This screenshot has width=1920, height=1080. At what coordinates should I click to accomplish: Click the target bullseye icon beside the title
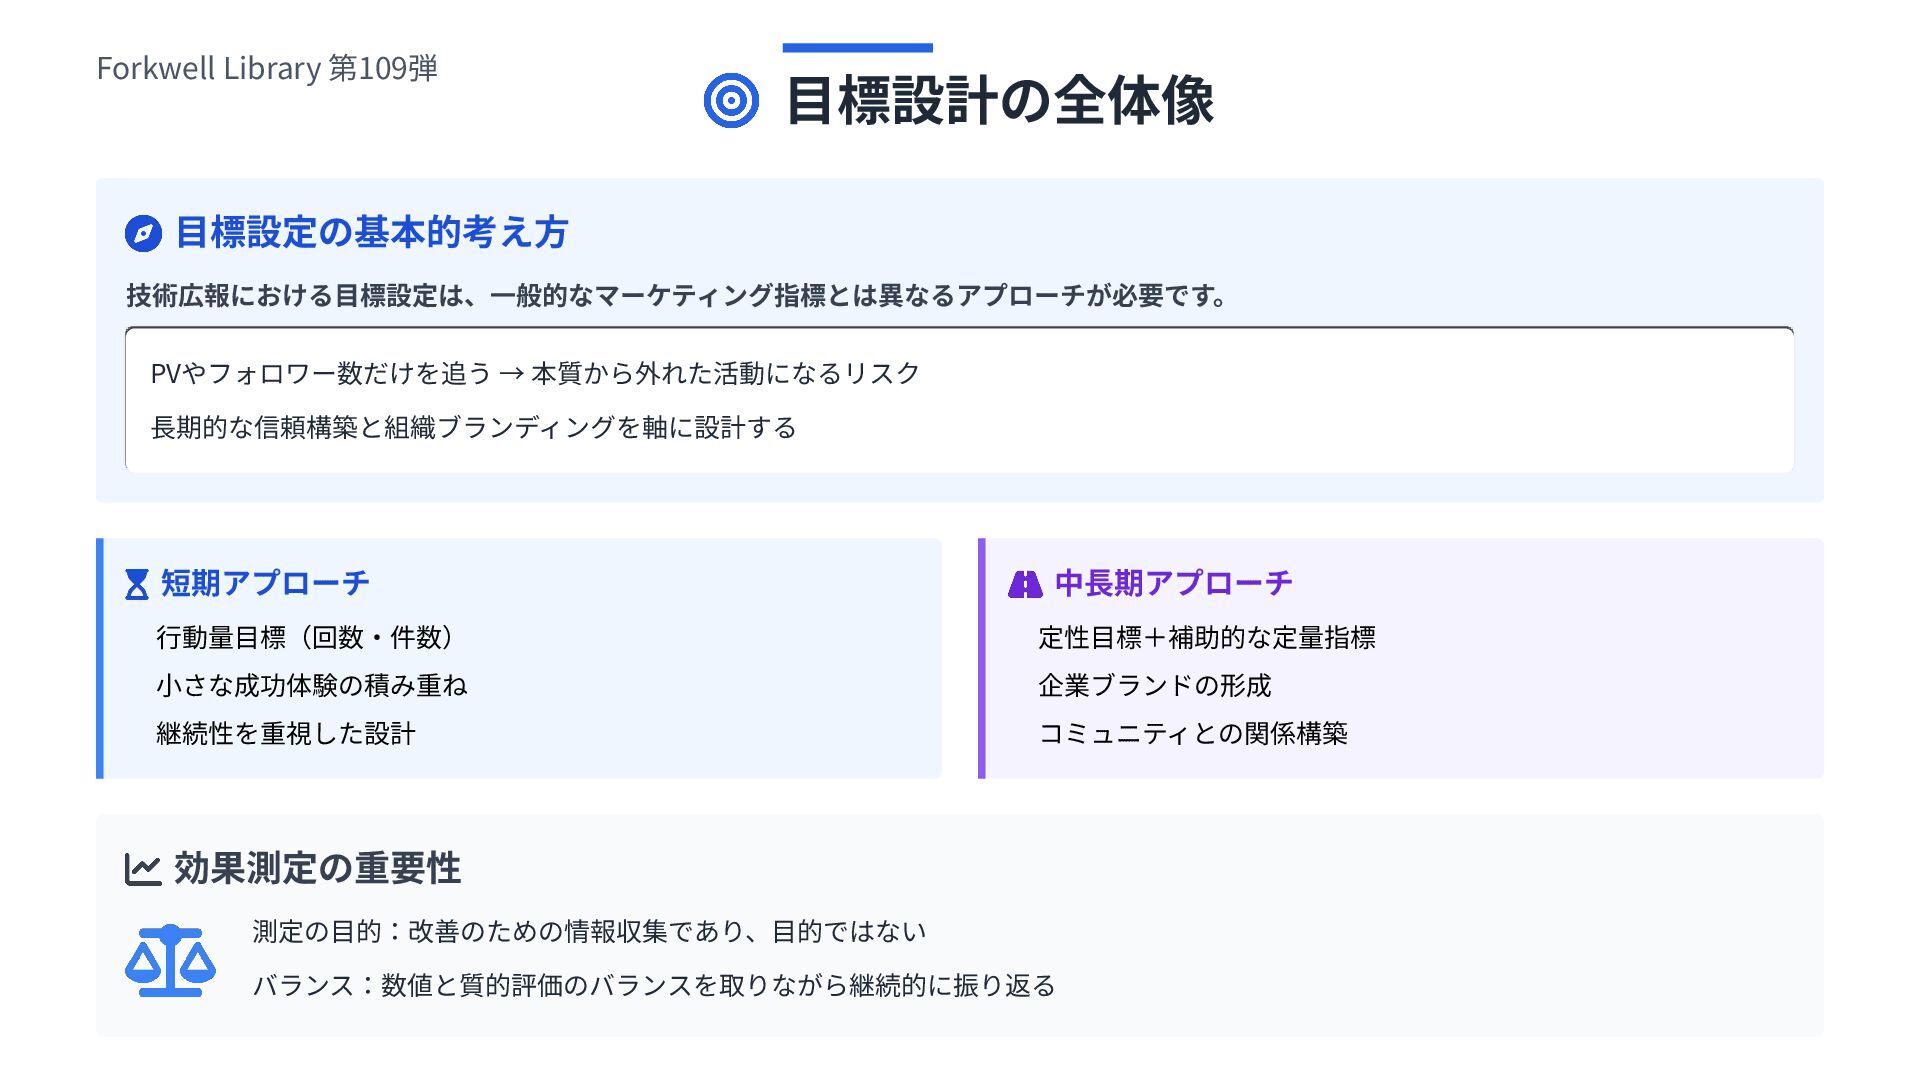[x=731, y=101]
